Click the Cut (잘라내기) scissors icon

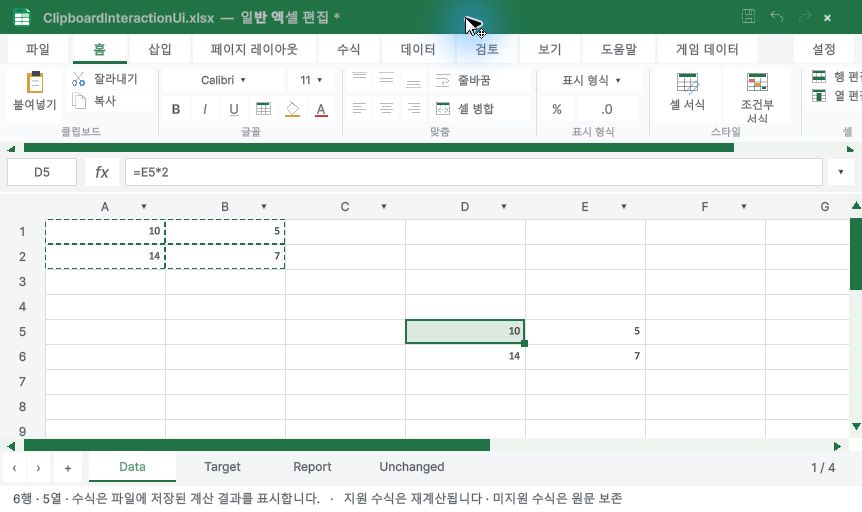tap(79, 79)
